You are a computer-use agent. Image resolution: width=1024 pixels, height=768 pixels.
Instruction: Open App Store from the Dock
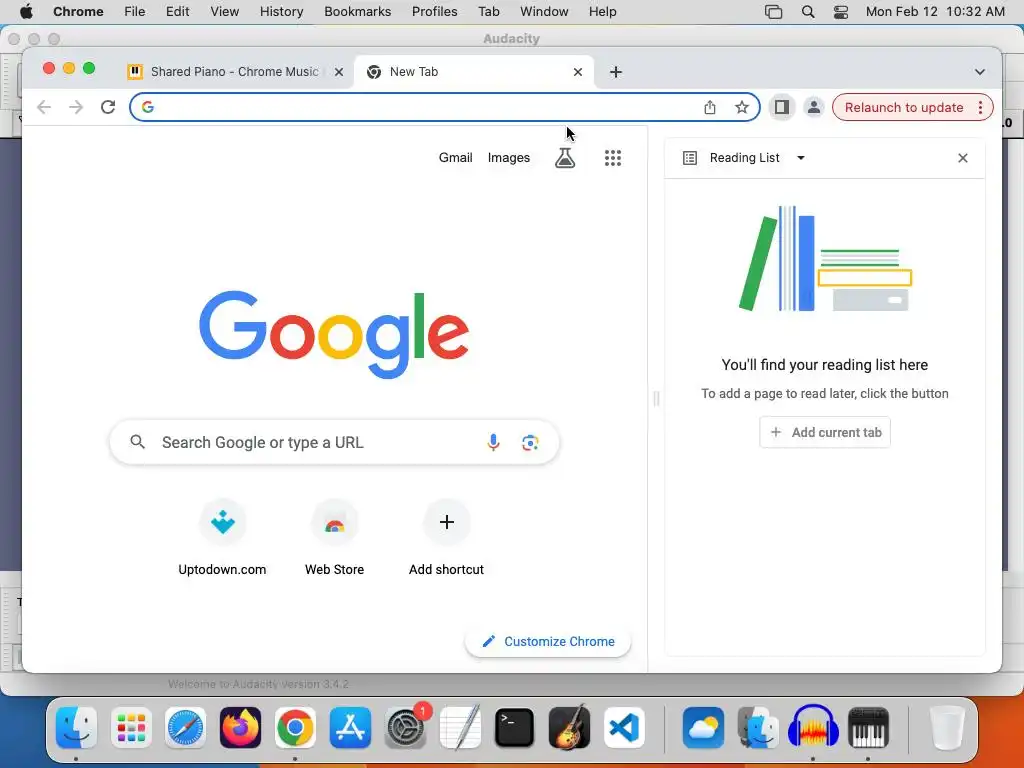click(x=350, y=727)
